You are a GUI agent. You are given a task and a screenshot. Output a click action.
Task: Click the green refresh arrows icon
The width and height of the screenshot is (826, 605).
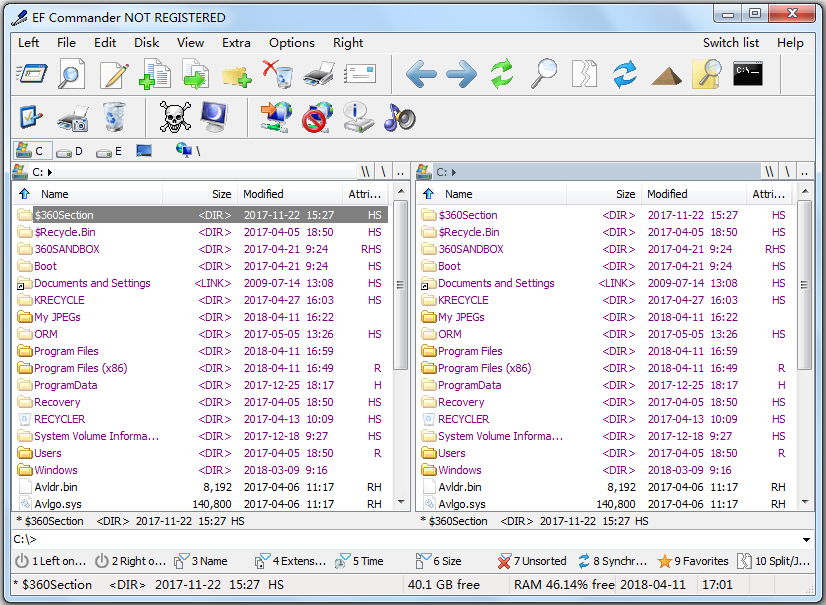coord(502,74)
